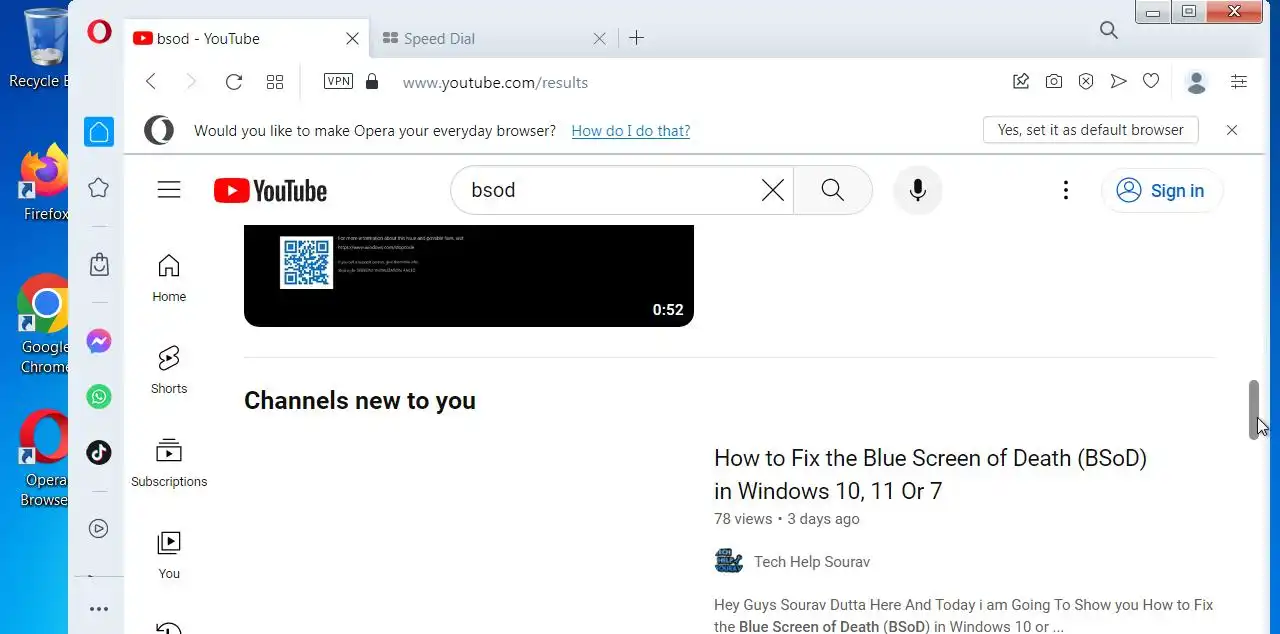Click the Sign in button
Screen dimensions: 1280x634
[1161, 190]
